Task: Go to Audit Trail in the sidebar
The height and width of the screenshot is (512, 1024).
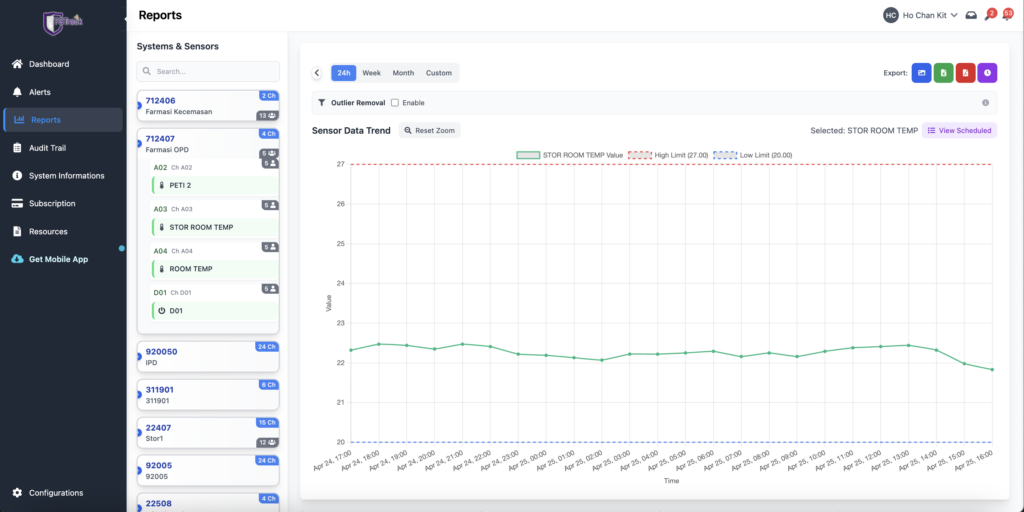Action: pyautogui.click(x=49, y=148)
